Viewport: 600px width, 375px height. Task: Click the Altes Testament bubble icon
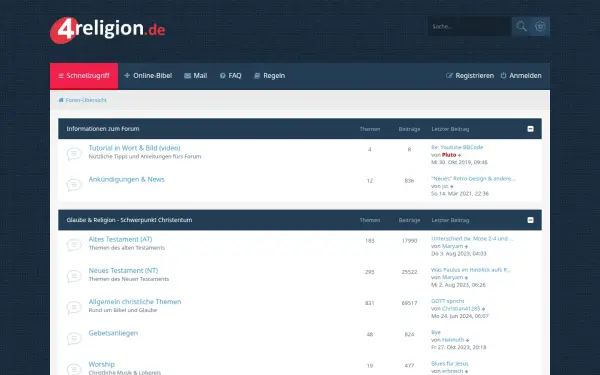pos(74,245)
